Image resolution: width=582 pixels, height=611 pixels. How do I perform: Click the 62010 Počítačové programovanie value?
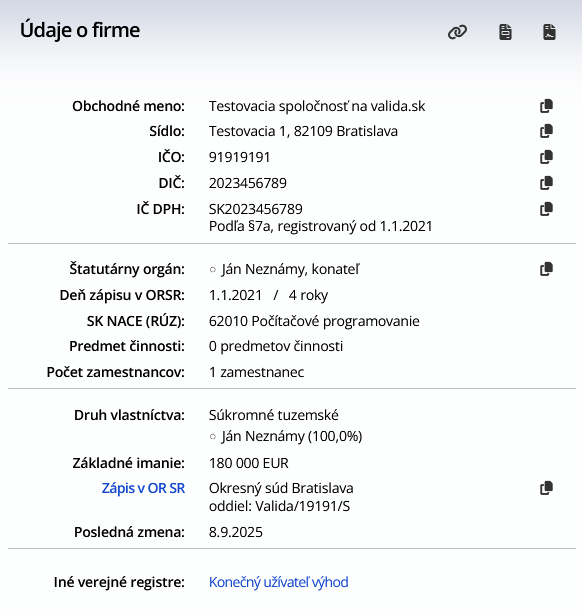tap(314, 321)
